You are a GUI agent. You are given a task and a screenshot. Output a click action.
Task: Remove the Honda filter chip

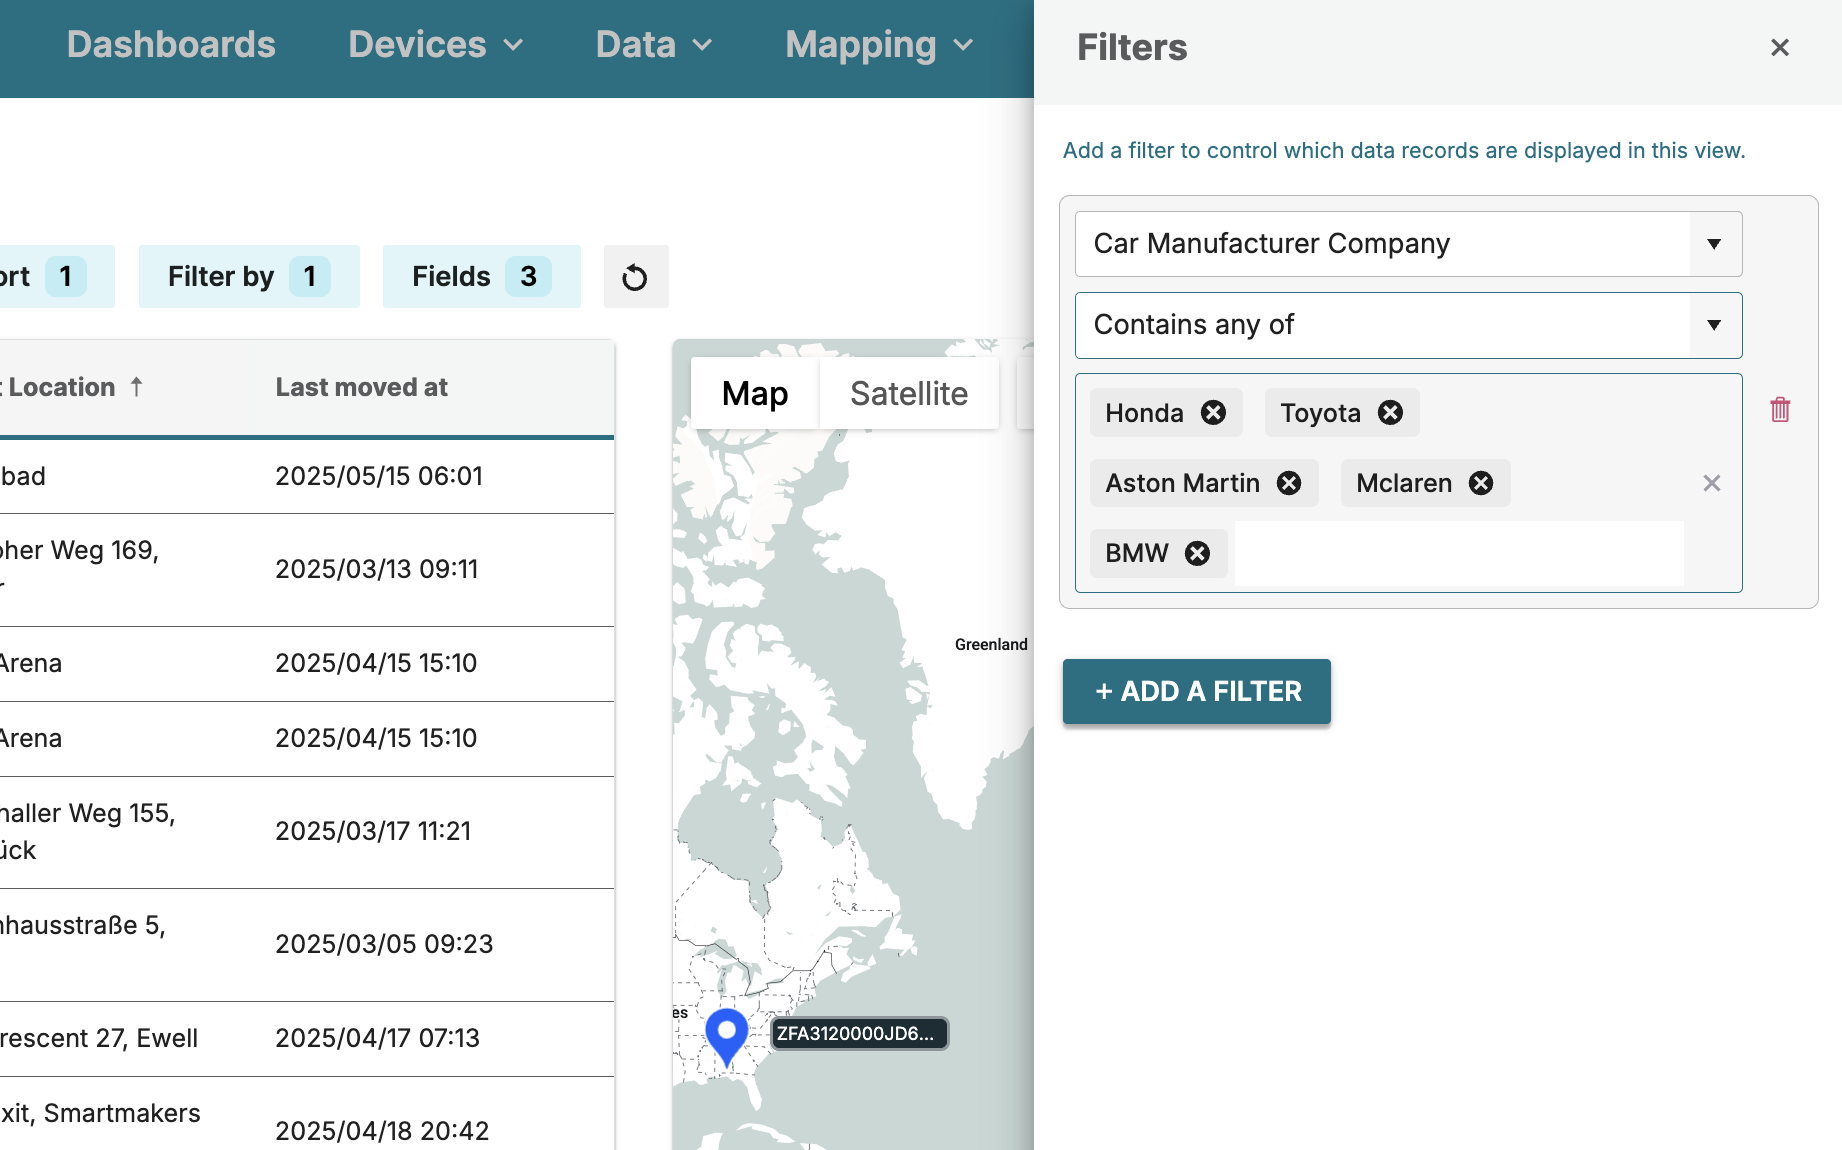pyautogui.click(x=1213, y=413)
